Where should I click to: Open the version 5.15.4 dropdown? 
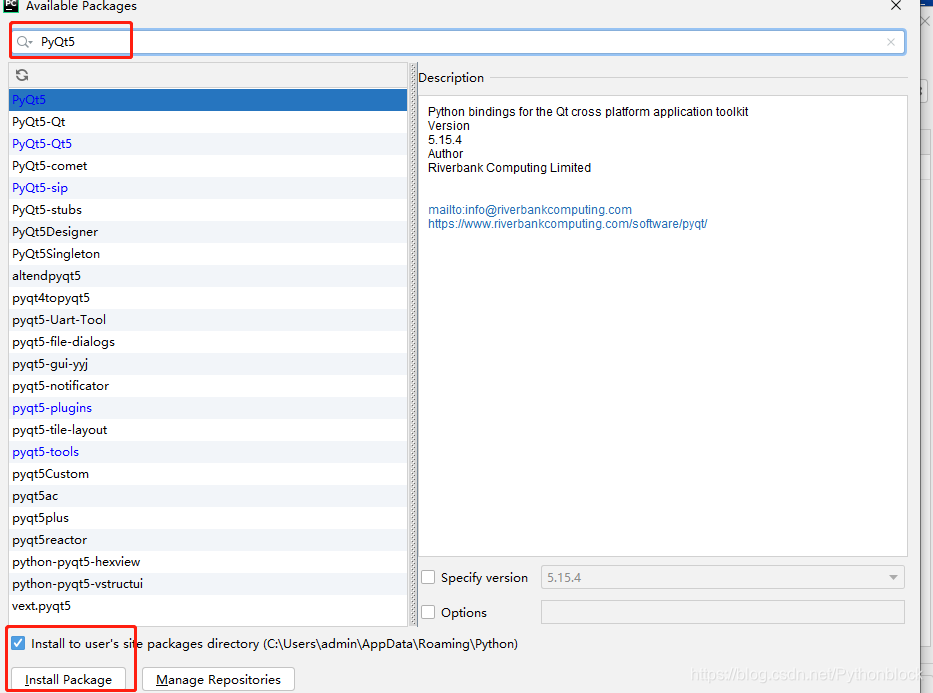click(x=722, y=578)
